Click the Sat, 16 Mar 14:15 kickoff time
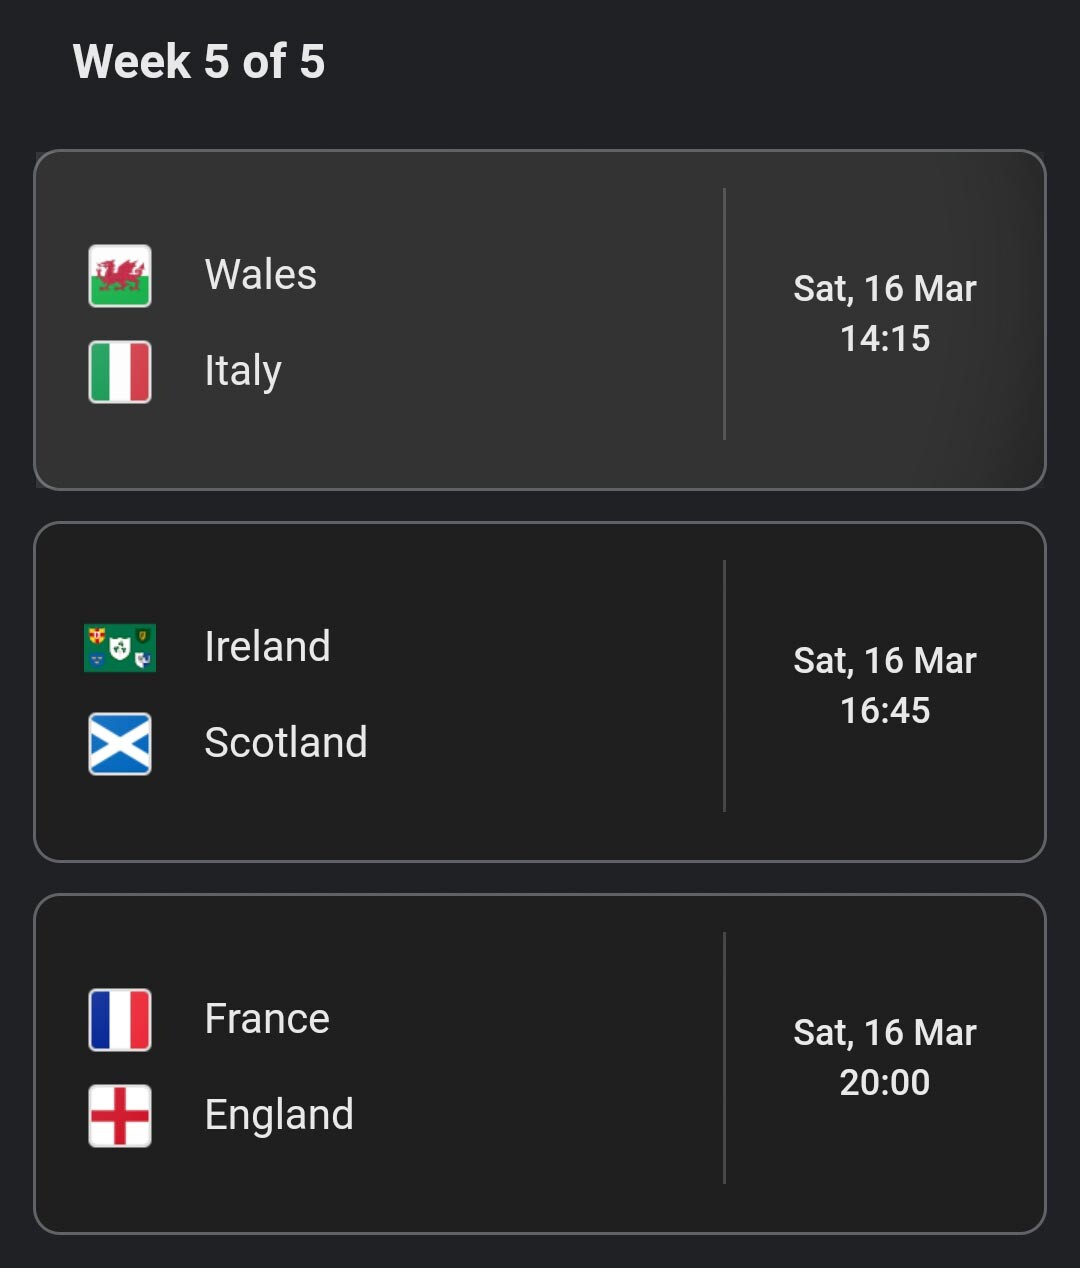The height and width of the screenshot is (1268, 1080). [885, 314]
